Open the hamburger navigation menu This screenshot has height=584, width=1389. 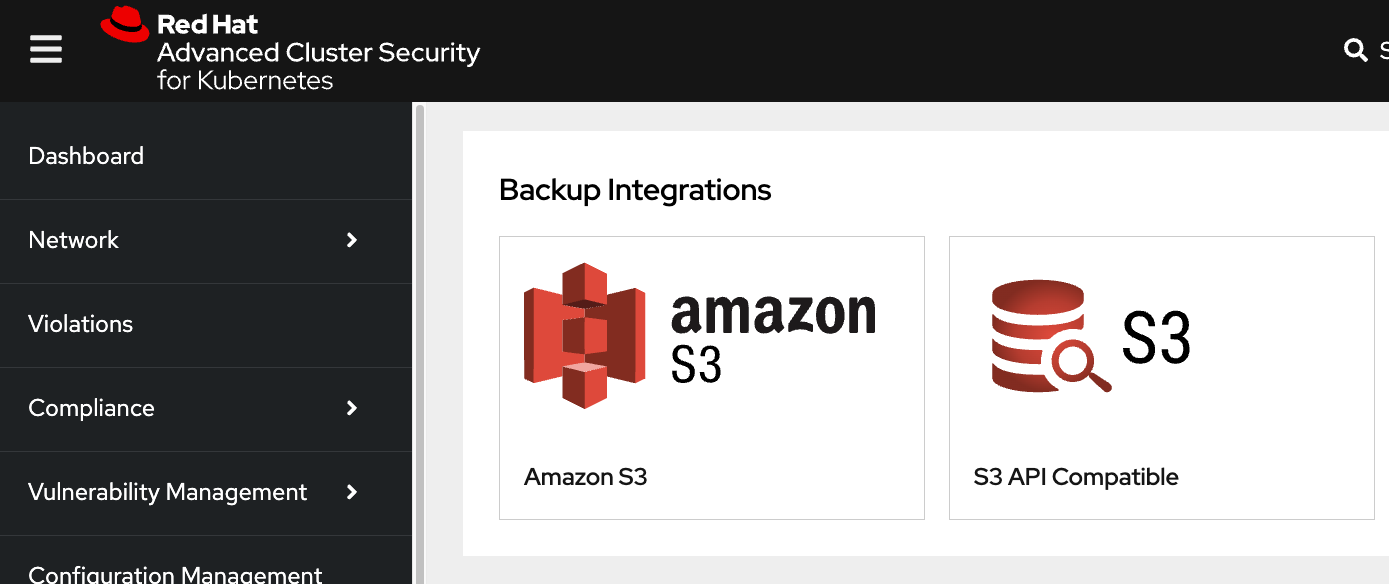pos(46,49)
